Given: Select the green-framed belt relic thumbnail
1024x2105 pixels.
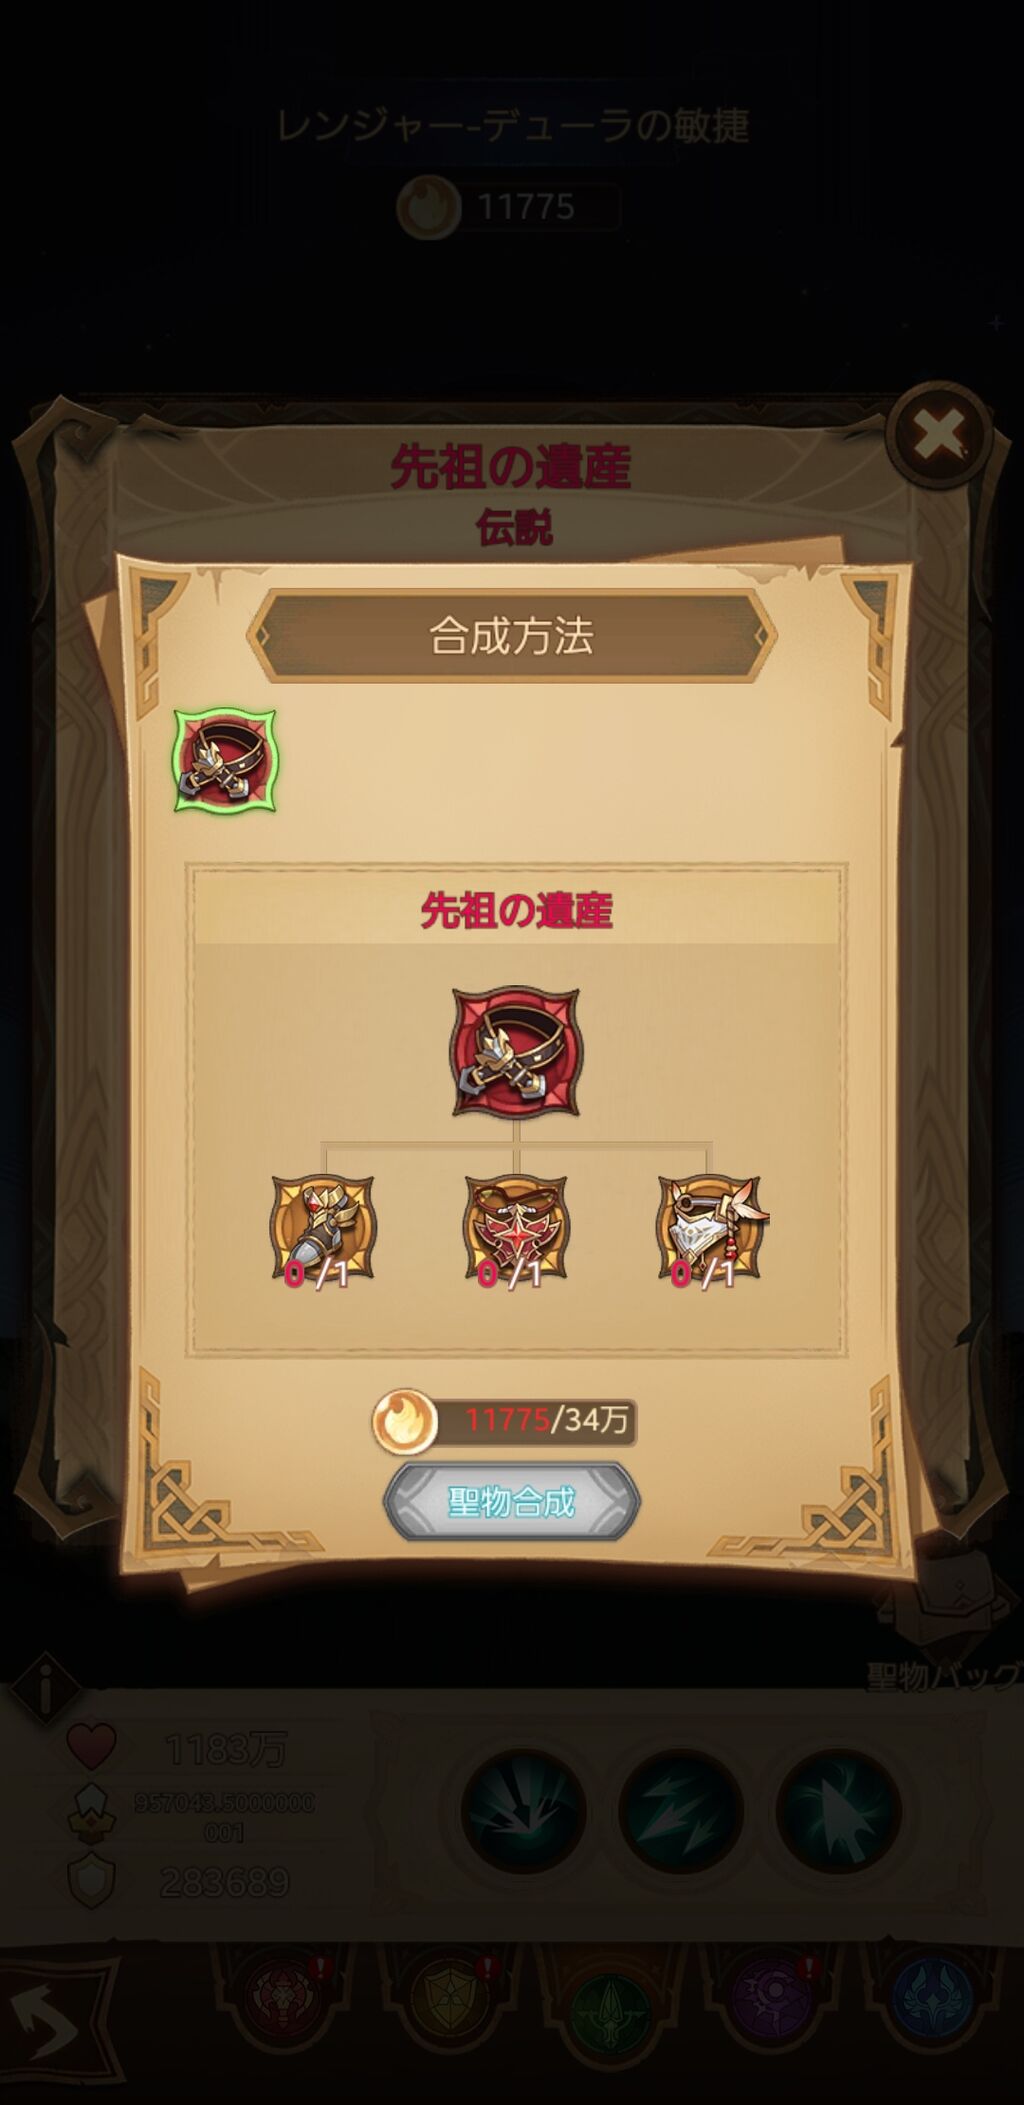Looking at the screenshot, I should click(x=225, y=760).
